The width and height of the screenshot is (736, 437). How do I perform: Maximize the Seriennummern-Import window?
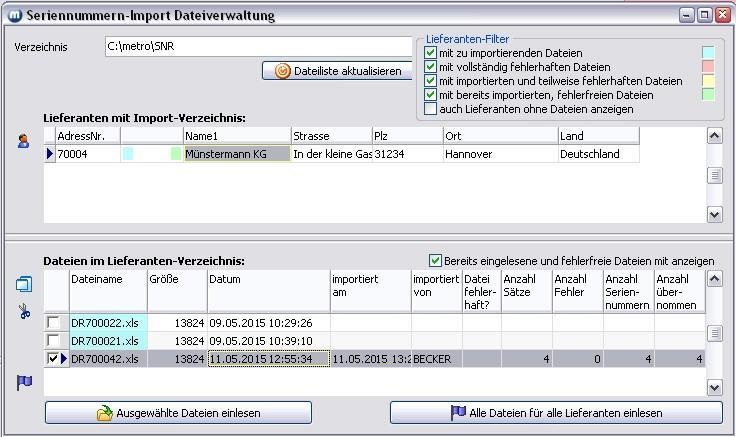(x=704, y=15)
